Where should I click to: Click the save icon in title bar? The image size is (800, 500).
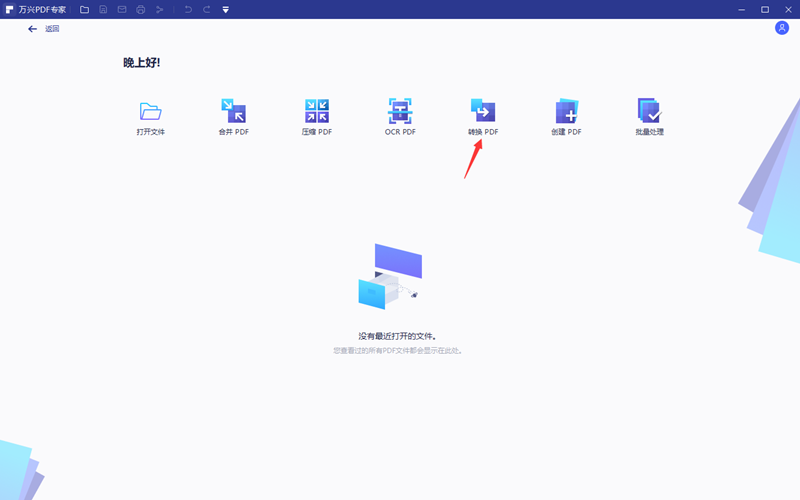coord(103,9)
